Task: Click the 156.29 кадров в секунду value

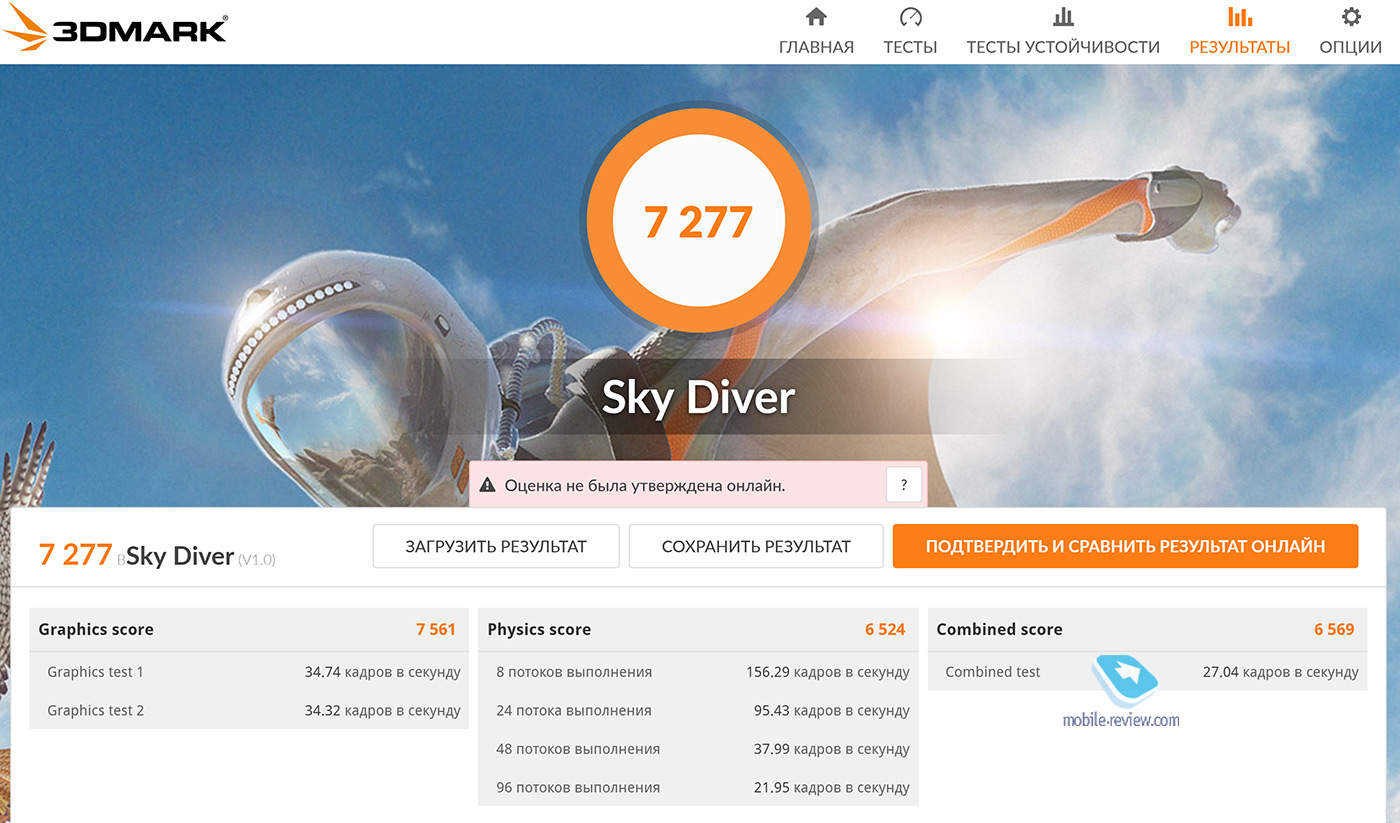Action: [828, 672]
